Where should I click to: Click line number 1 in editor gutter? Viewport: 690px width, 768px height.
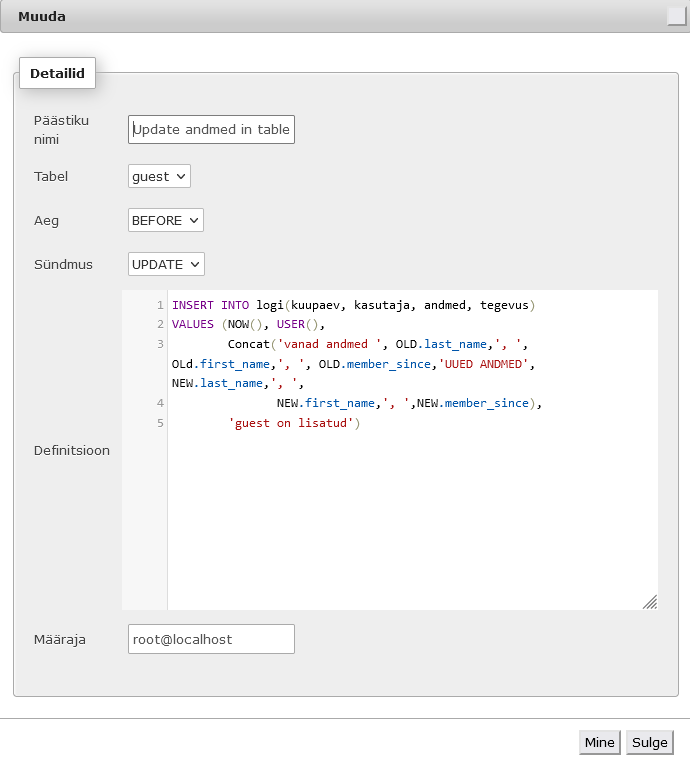tap(160, 305)
